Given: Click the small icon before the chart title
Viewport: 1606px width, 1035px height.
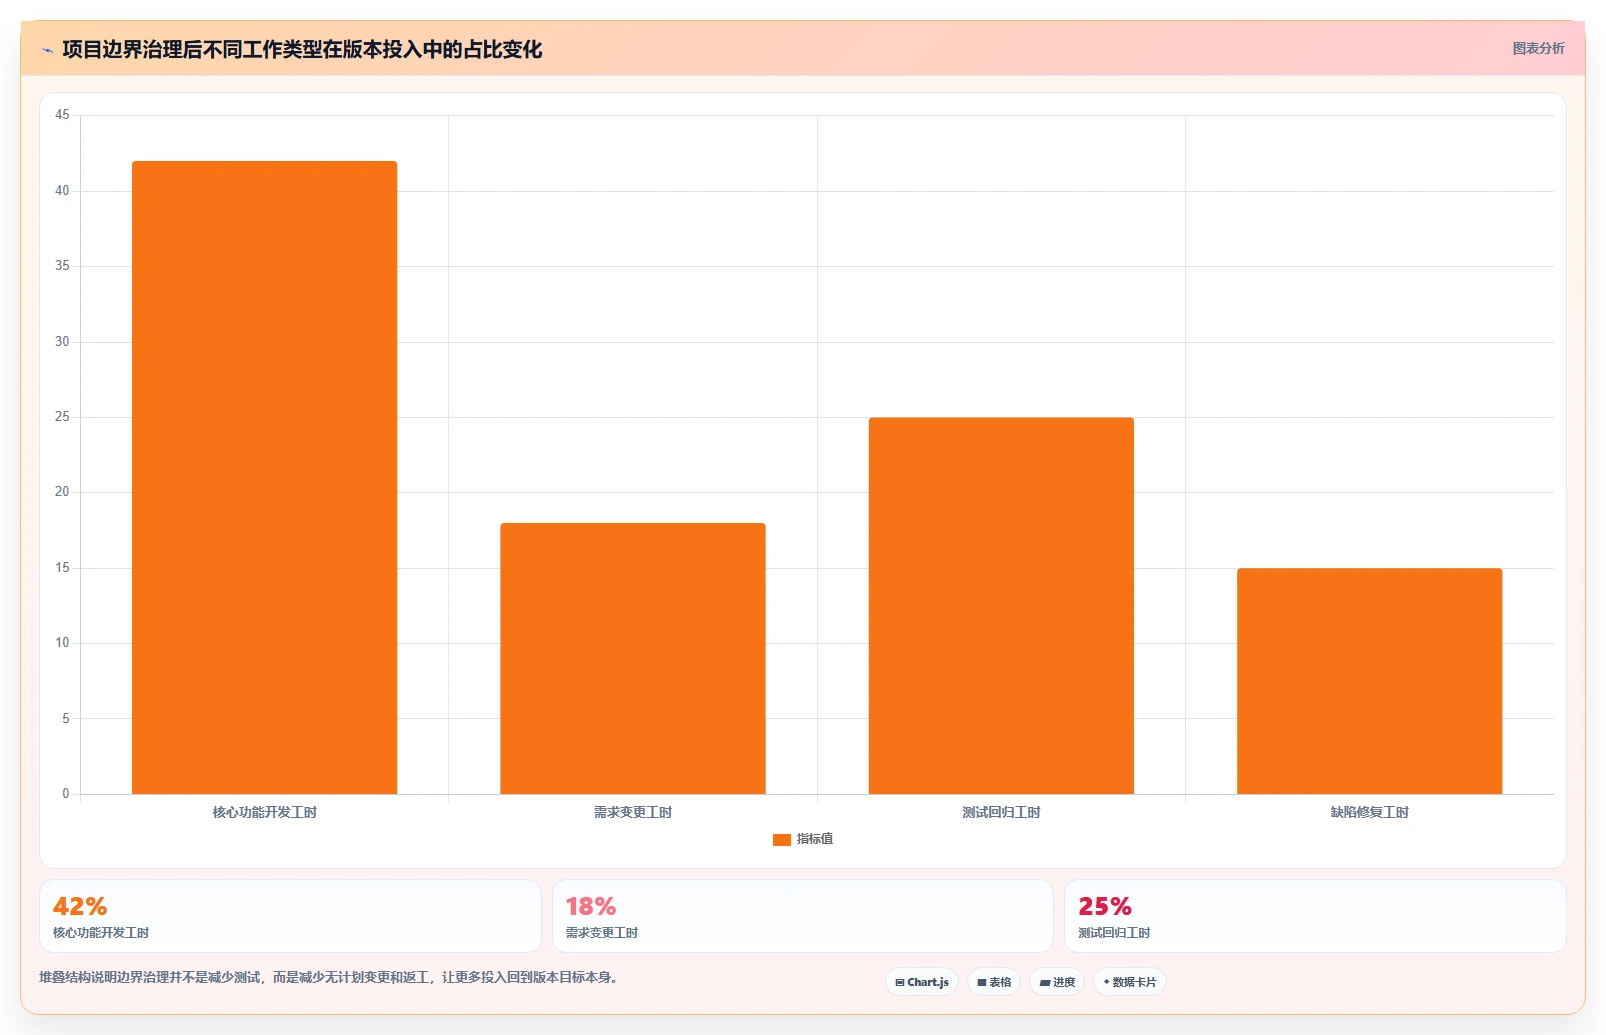Looking at the screenshot, I should [x=47, y=50].
